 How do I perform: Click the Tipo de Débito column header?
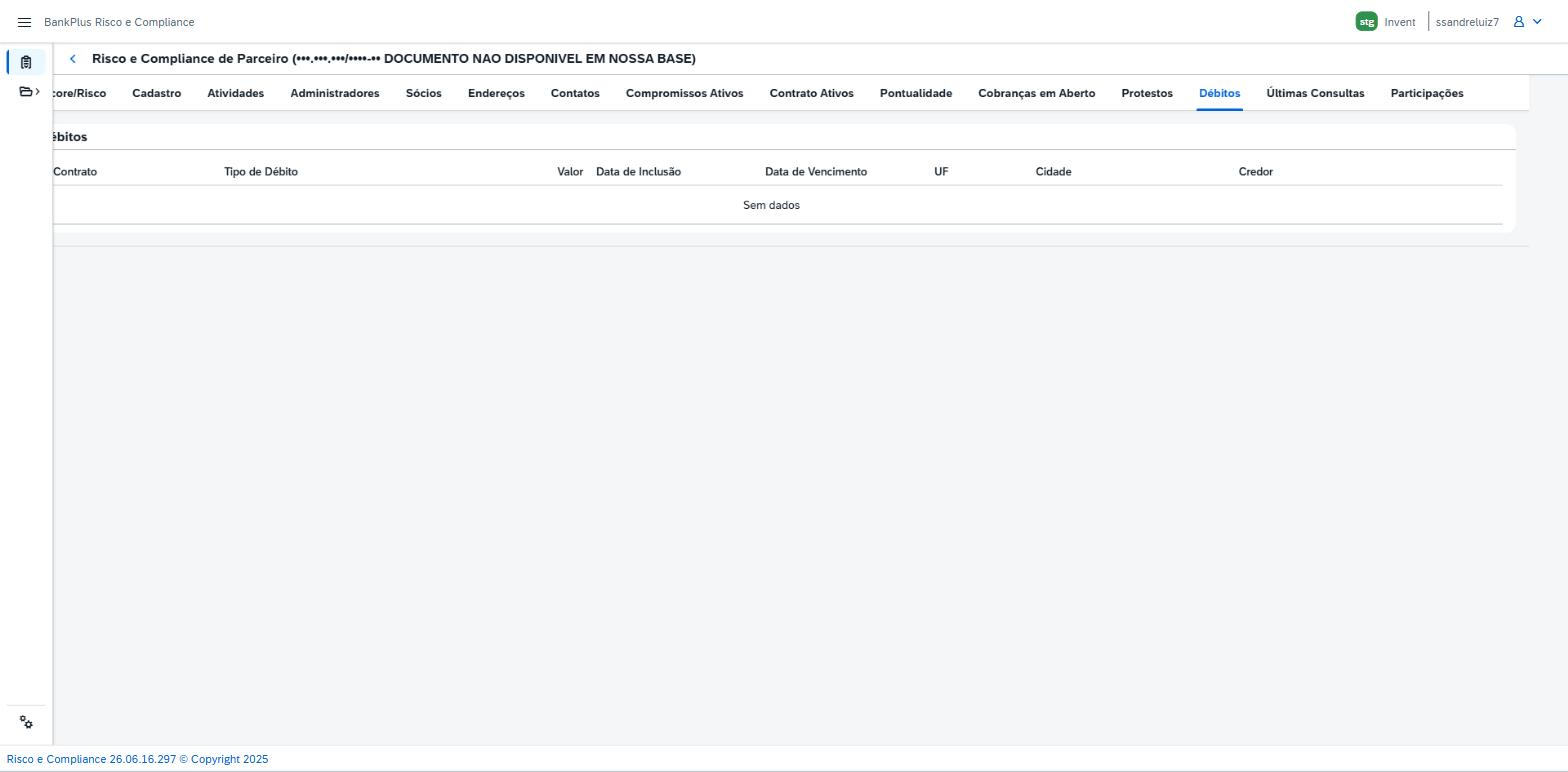(261, 172)
